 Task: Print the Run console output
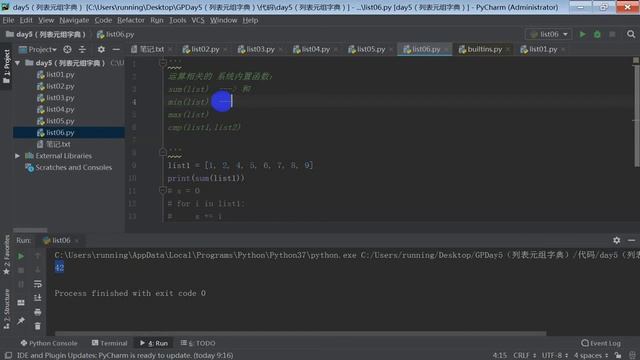point(38,312)
